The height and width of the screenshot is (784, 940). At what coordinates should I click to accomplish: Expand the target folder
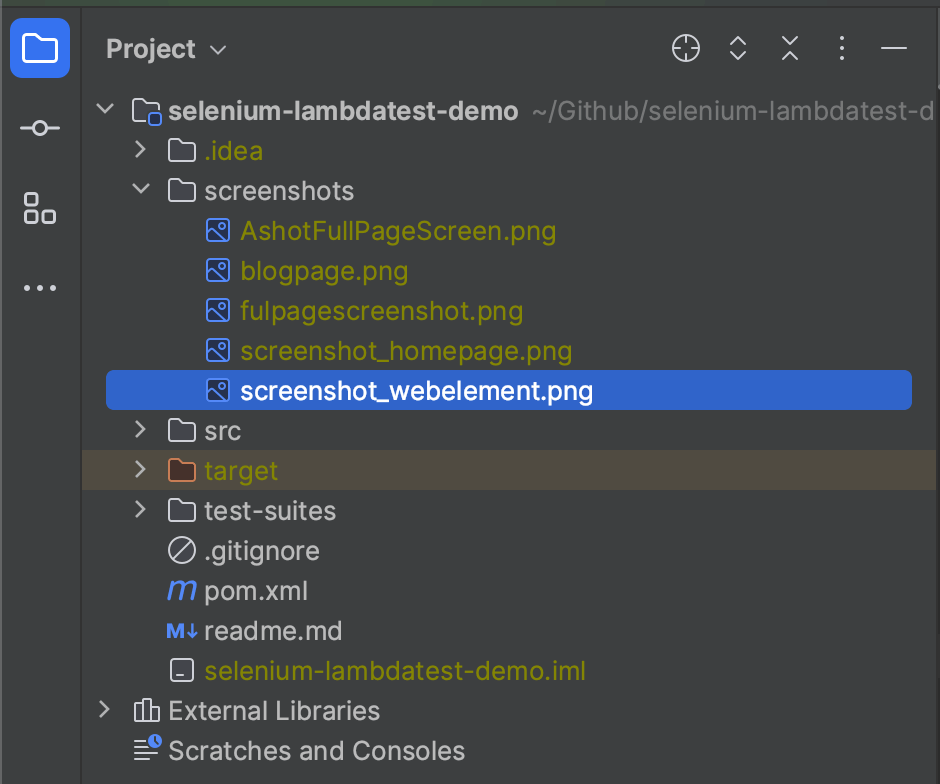point(141,470)
